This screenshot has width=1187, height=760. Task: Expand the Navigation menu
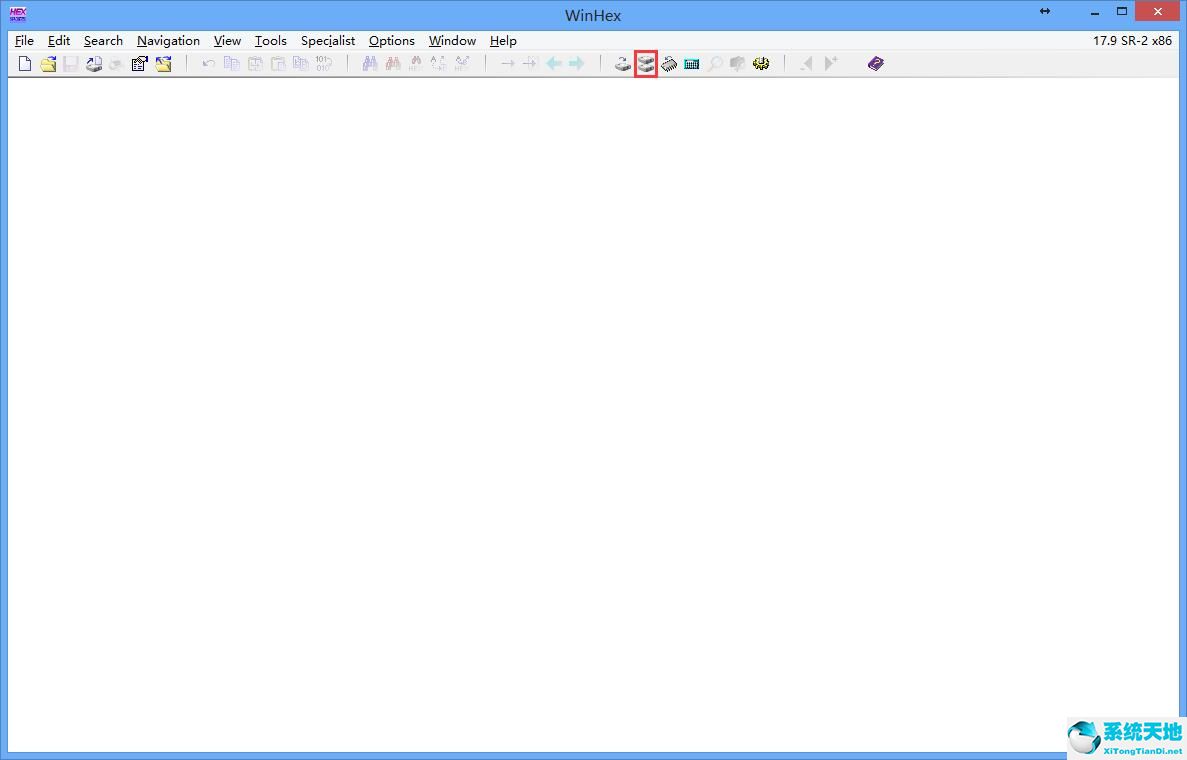pyautogui.click(x=168, y=41)
